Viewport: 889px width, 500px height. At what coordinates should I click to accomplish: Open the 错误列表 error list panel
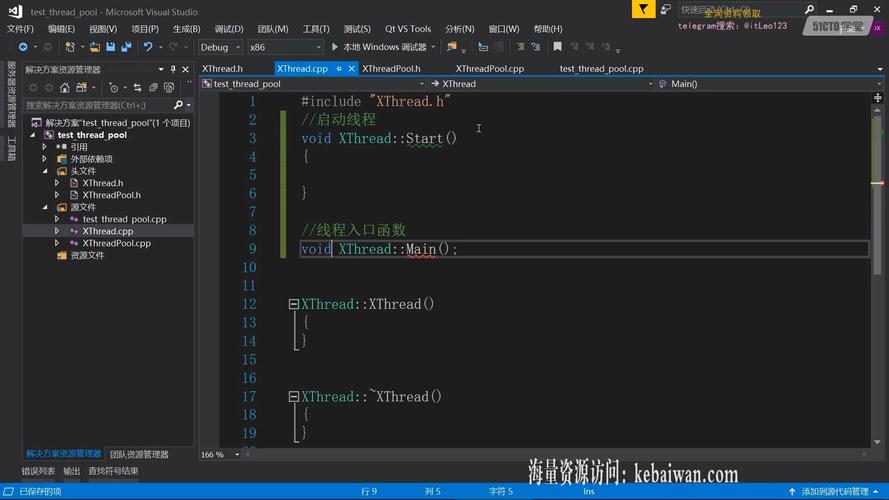point(39,471)
